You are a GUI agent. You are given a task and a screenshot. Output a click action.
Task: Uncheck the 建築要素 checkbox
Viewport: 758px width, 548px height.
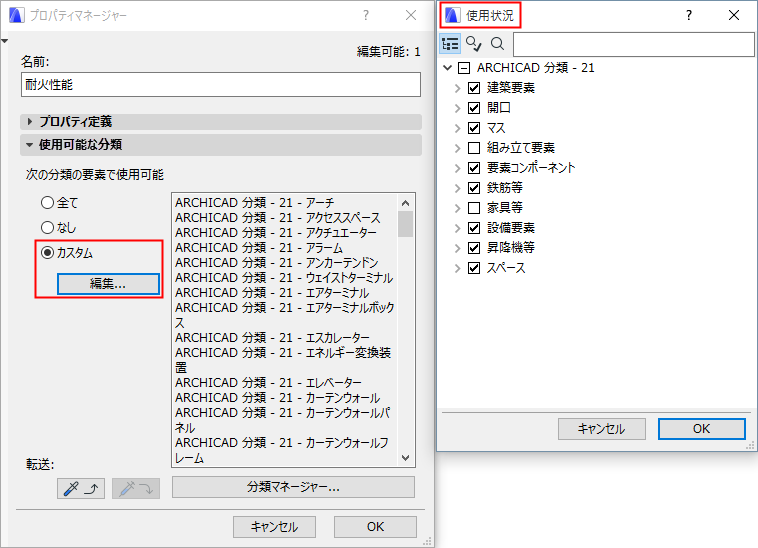point(474,88)
